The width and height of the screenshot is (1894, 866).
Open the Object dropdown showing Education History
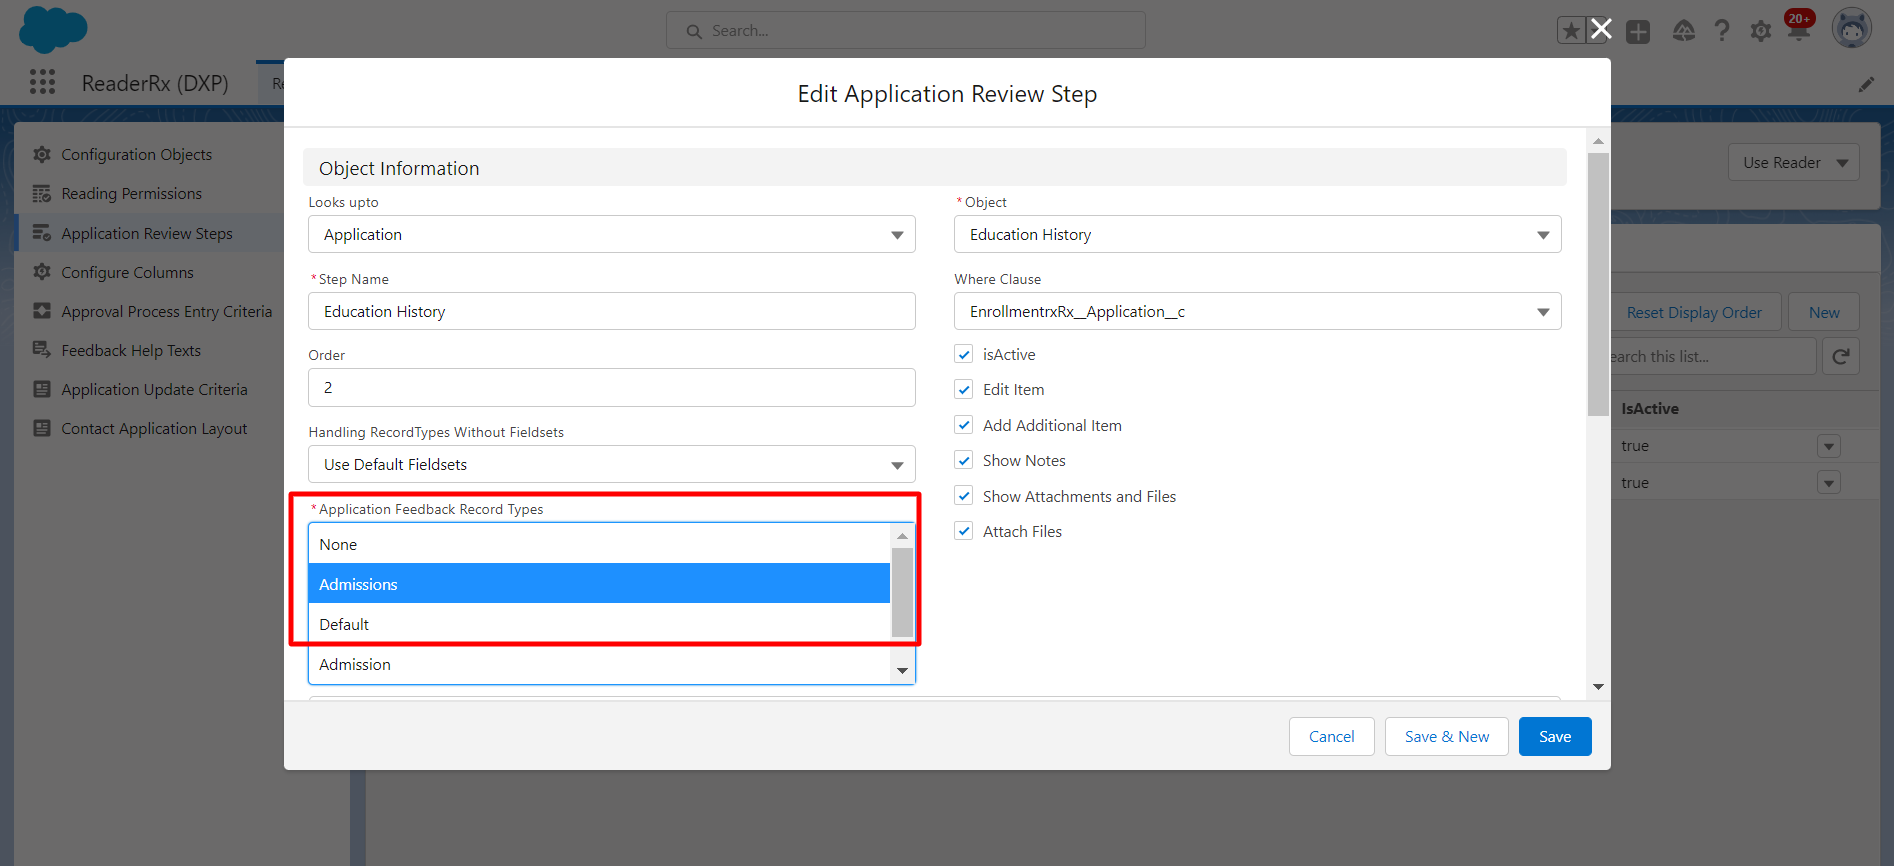(x=1257, y=235)
